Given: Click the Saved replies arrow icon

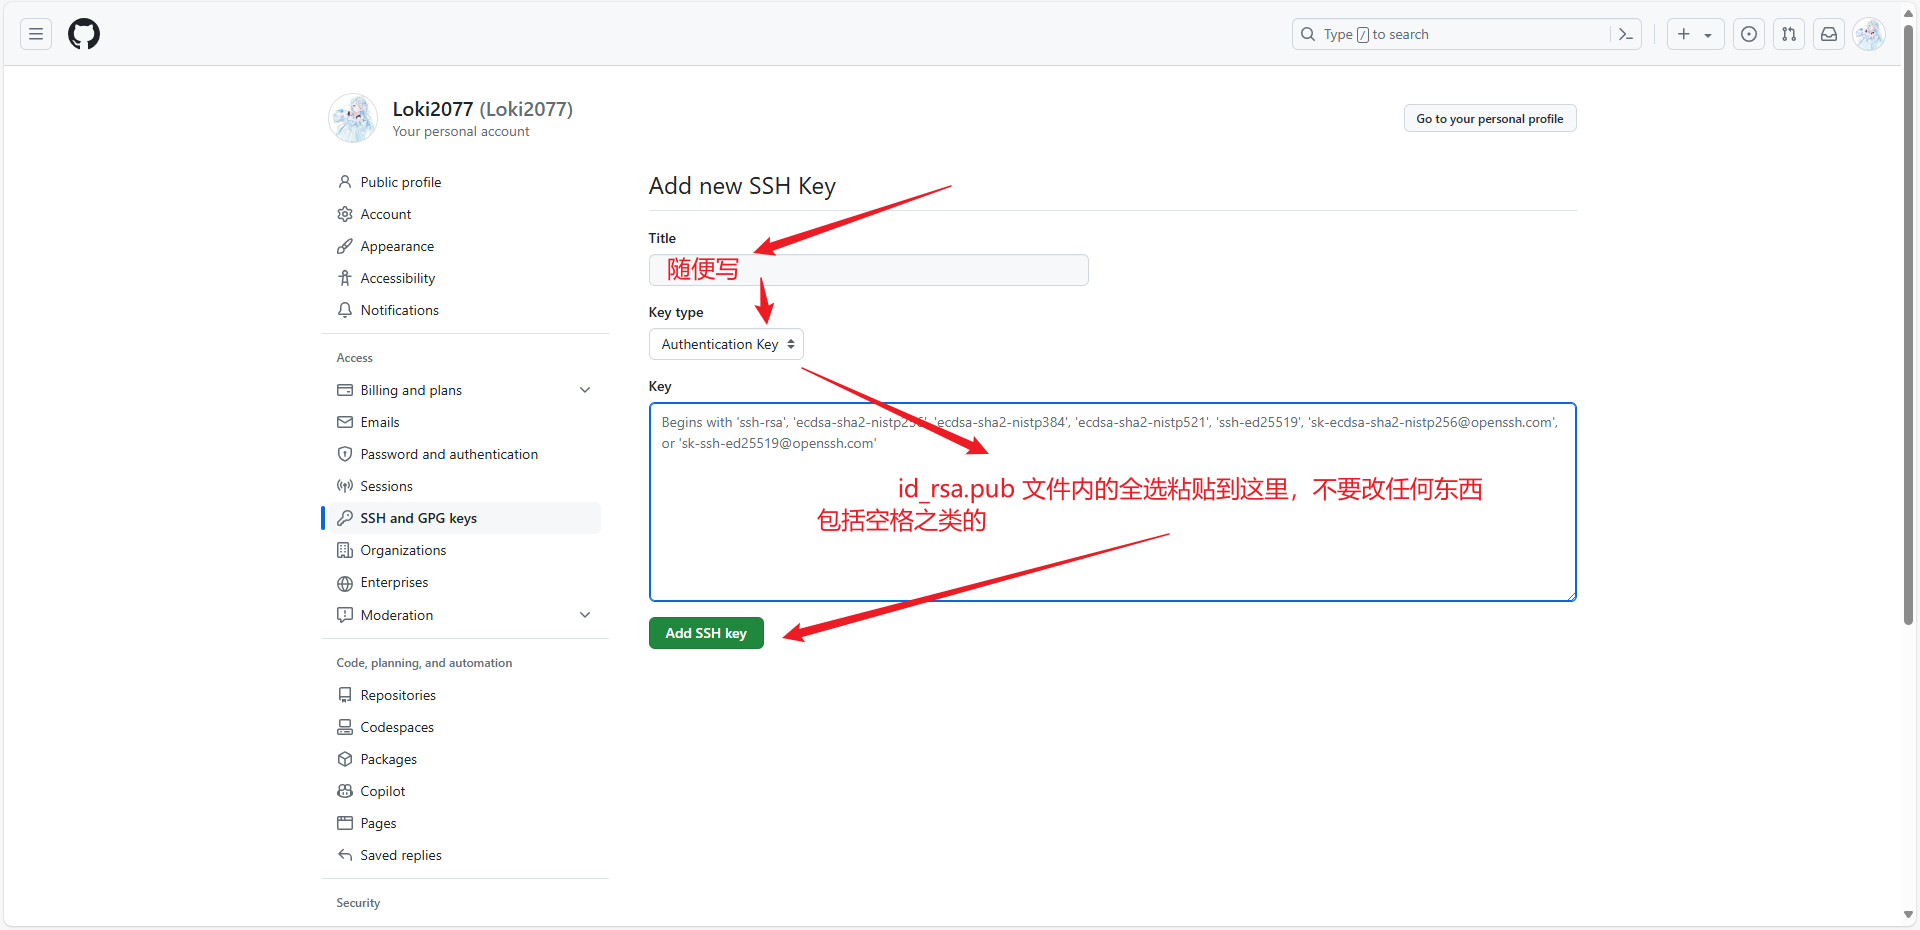Looking at the screenshot, I should click(345, 855).
